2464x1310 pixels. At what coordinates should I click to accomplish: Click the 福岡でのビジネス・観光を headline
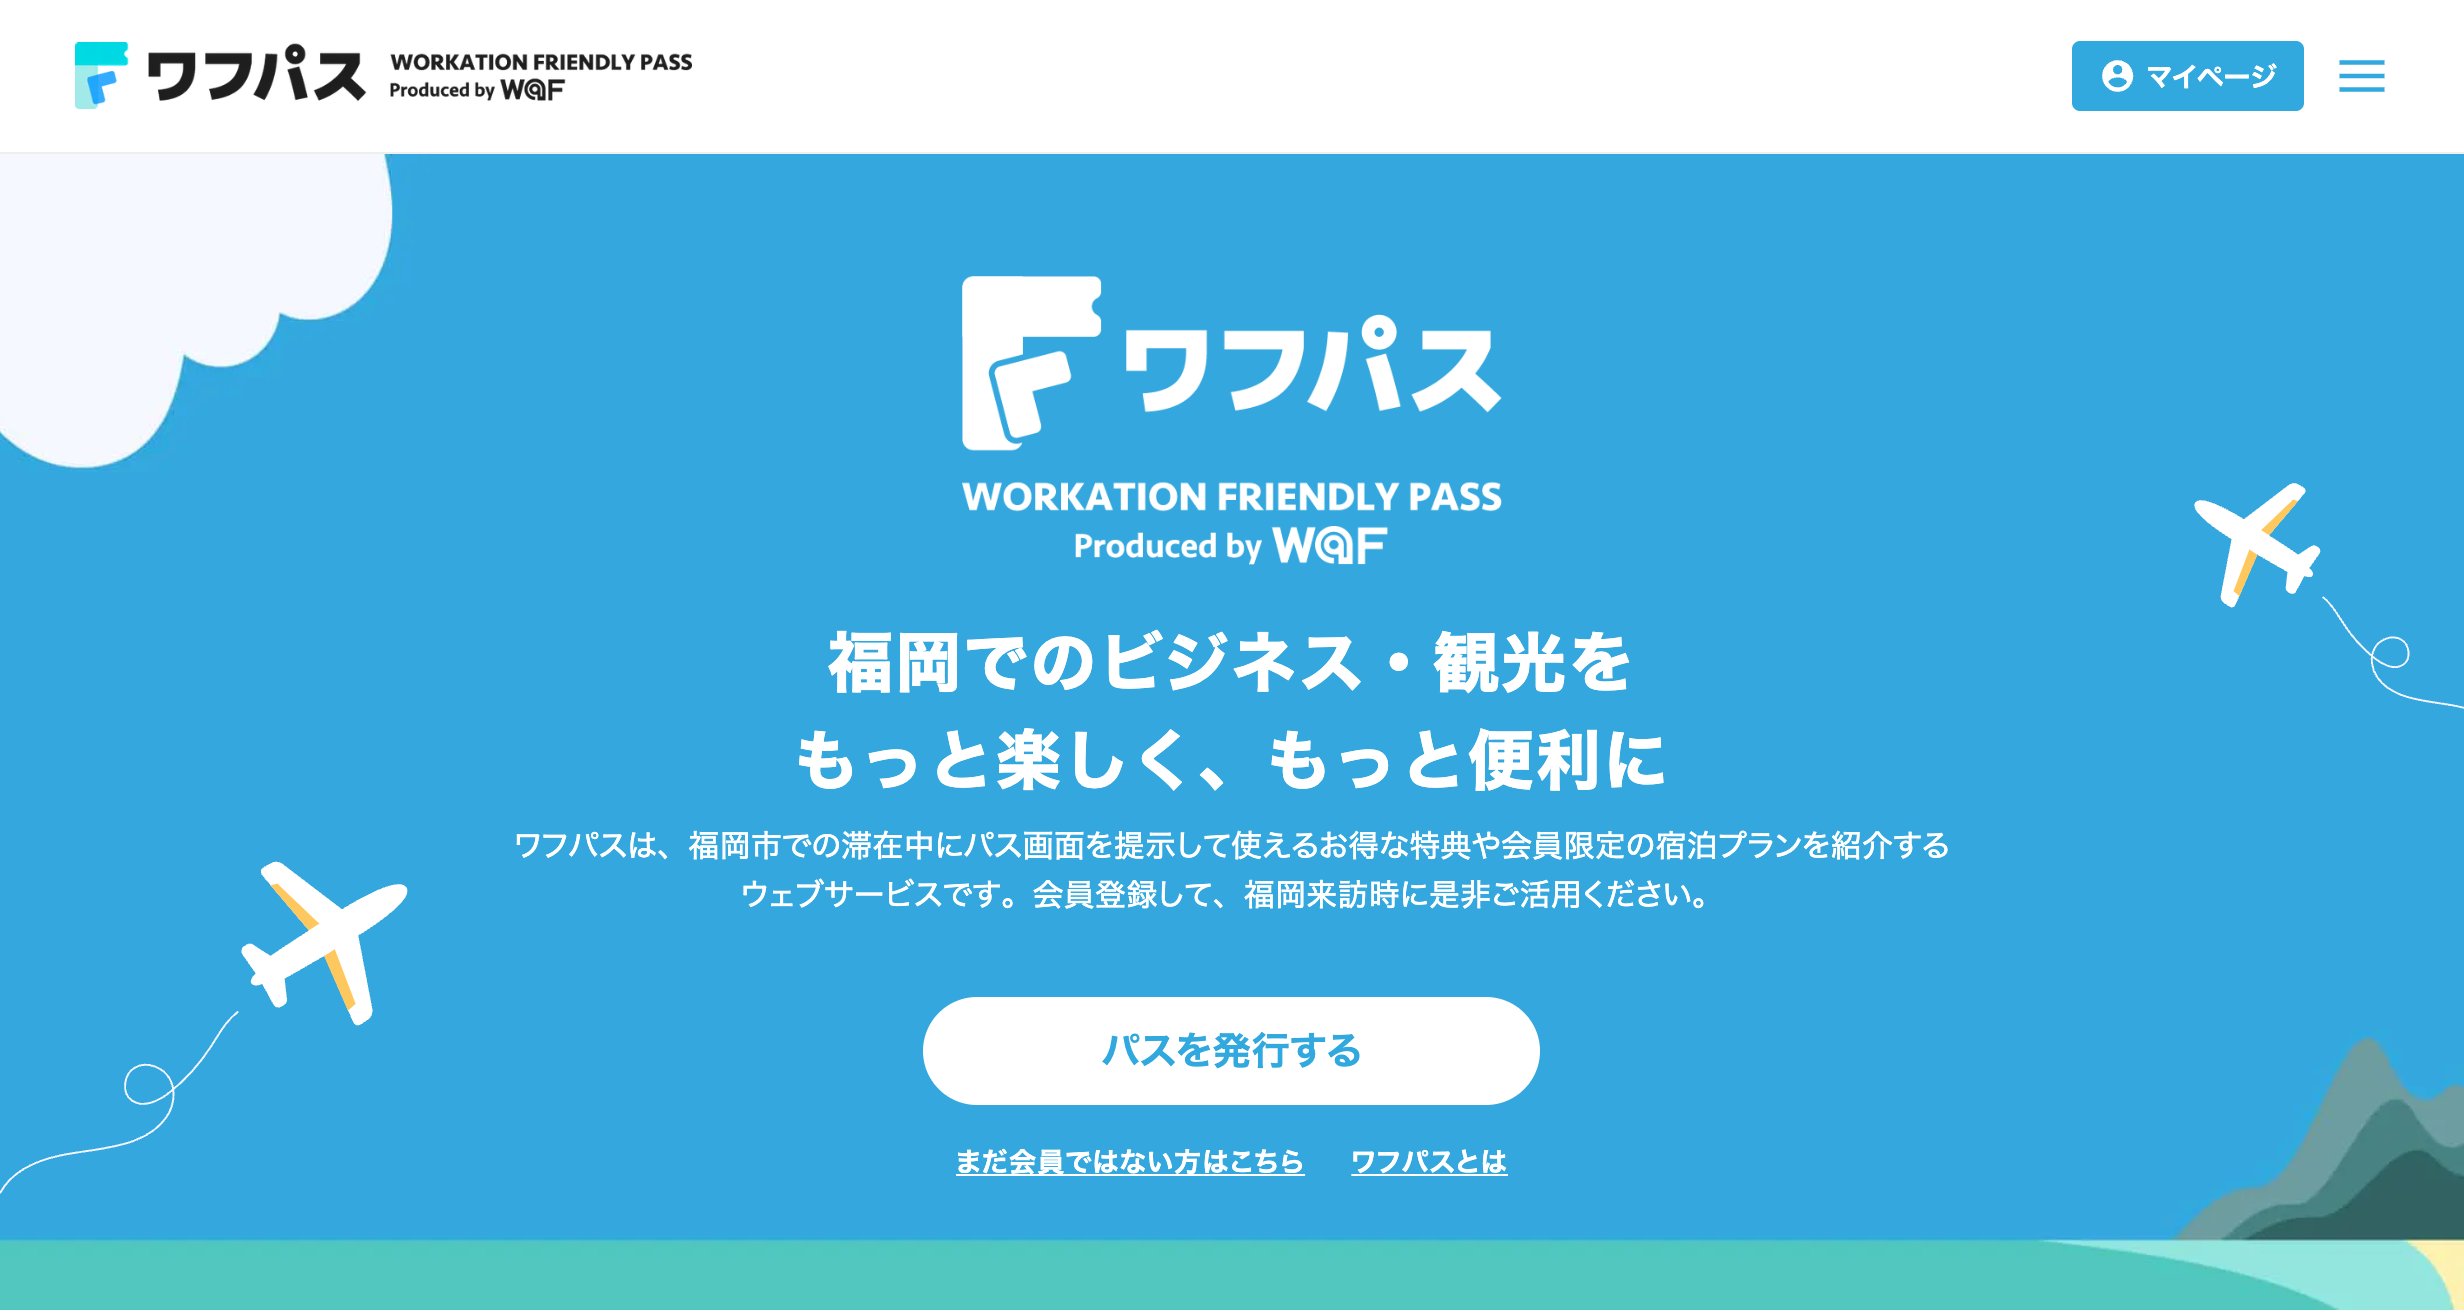pos(1230,662)
